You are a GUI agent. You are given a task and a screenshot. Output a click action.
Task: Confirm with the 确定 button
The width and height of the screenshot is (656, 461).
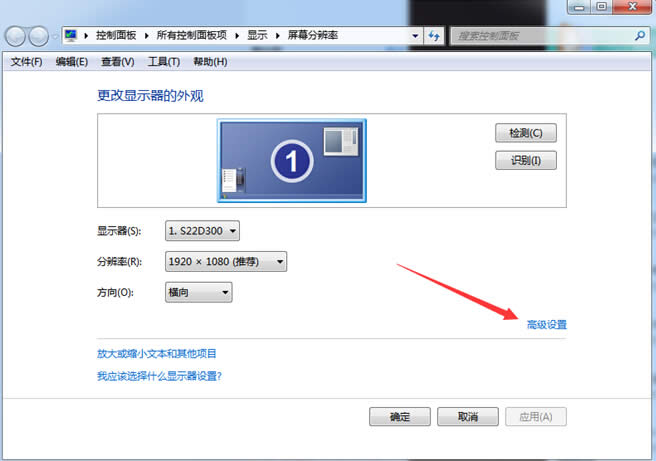[399, 416]
